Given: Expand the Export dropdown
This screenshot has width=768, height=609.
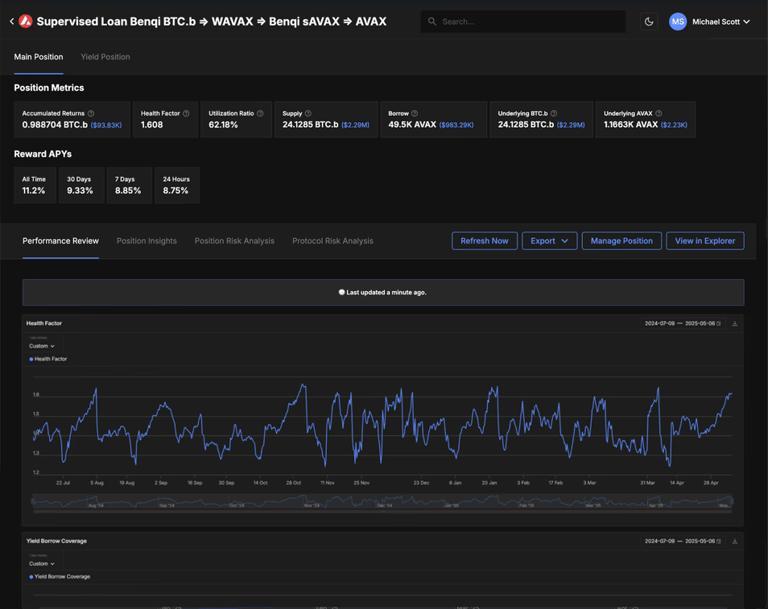Looking at the screenshot, I should [x=549, y=241].
